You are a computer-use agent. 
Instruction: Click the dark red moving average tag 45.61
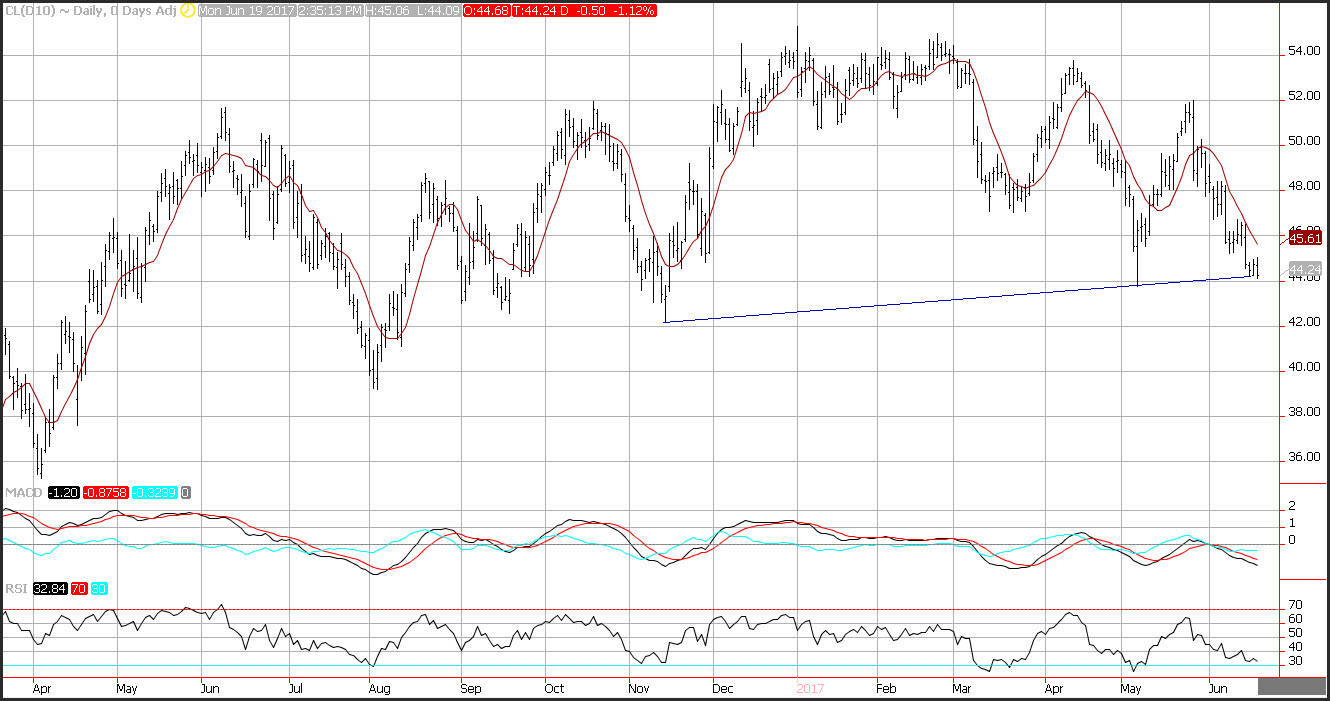click(1305, 237)
